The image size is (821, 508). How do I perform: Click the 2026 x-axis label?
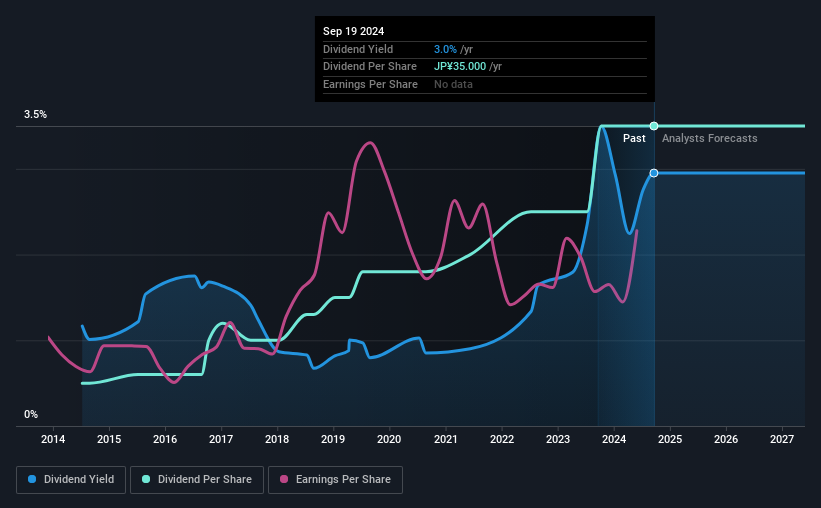point(726,439)
